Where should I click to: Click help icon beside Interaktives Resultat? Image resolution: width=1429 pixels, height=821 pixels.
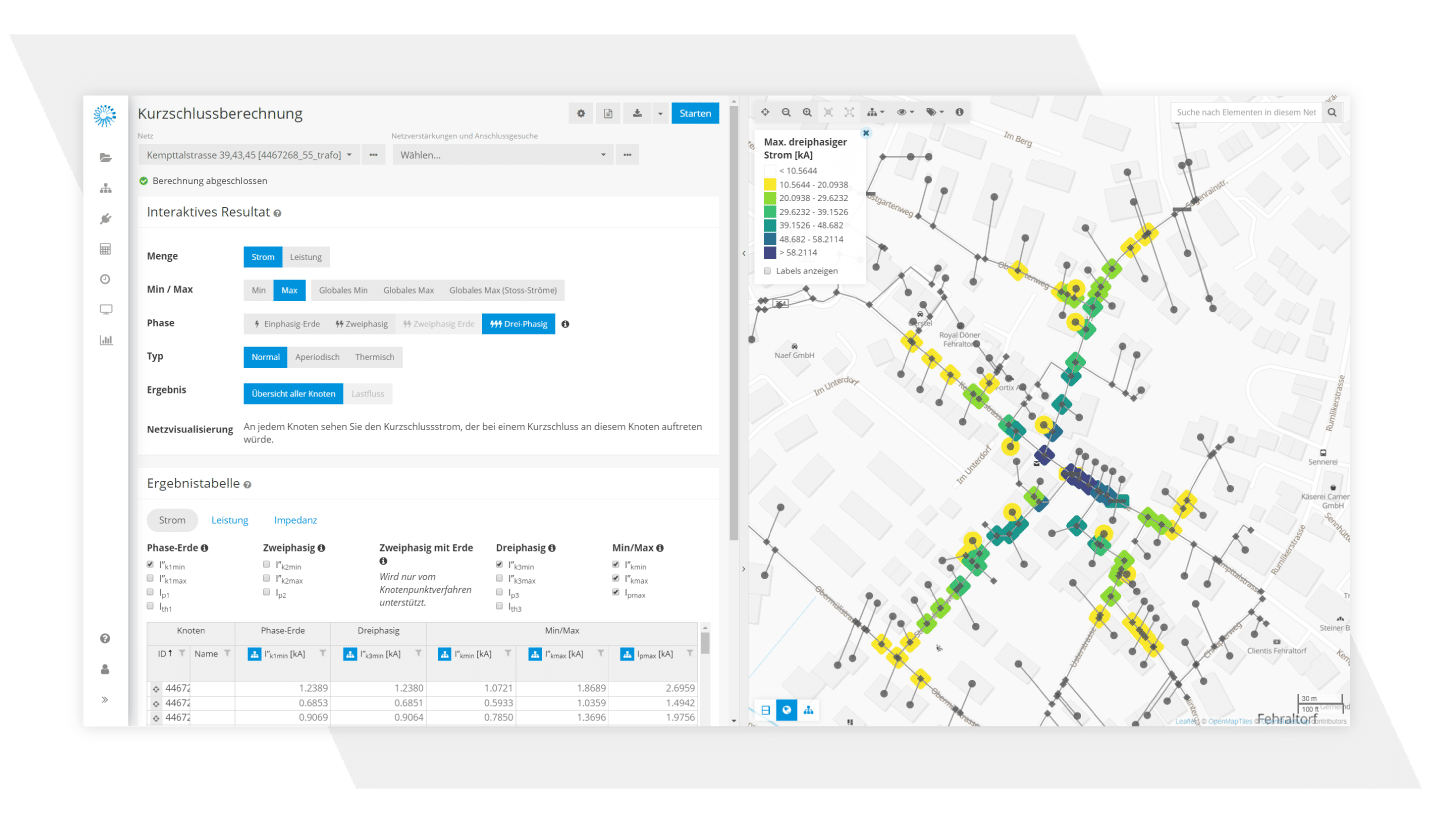tap(277, 213)
